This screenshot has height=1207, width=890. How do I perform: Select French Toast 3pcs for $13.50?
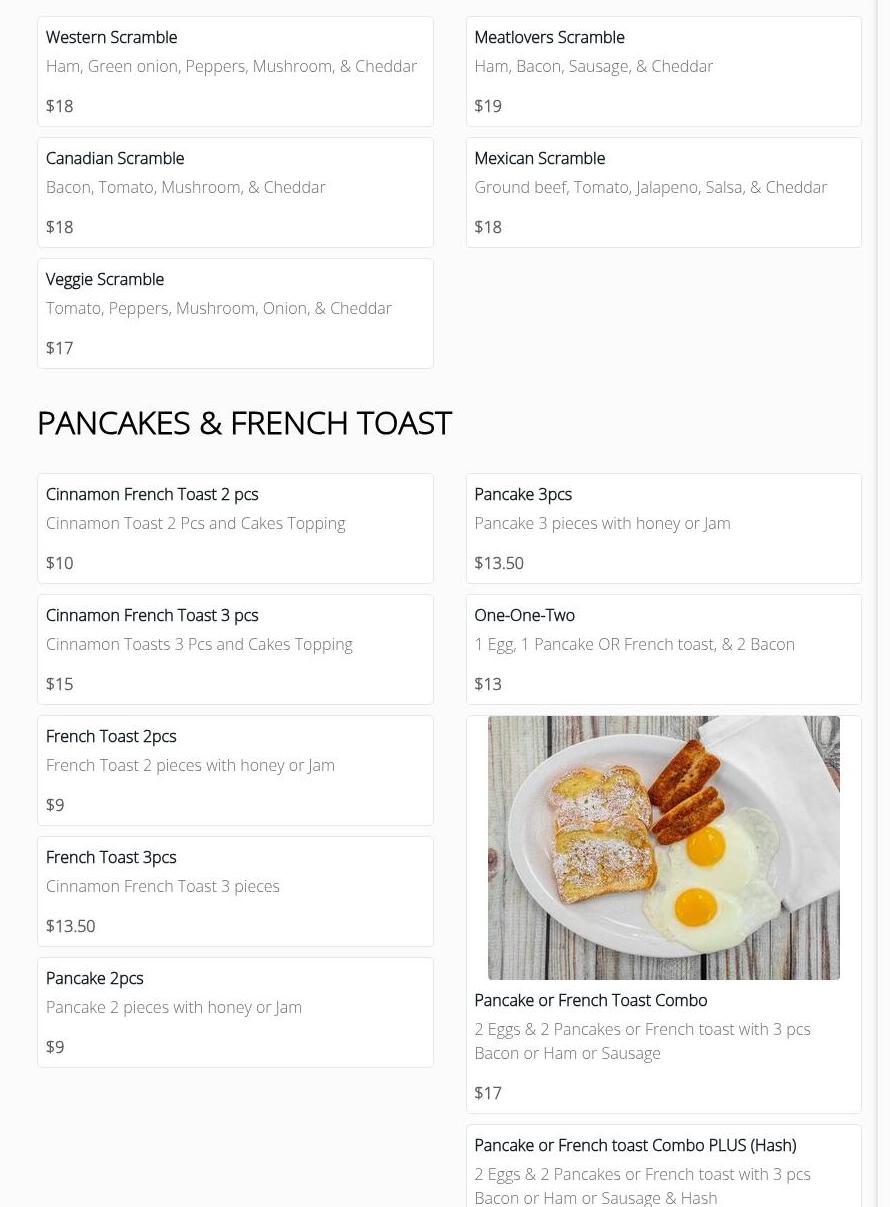235,891
